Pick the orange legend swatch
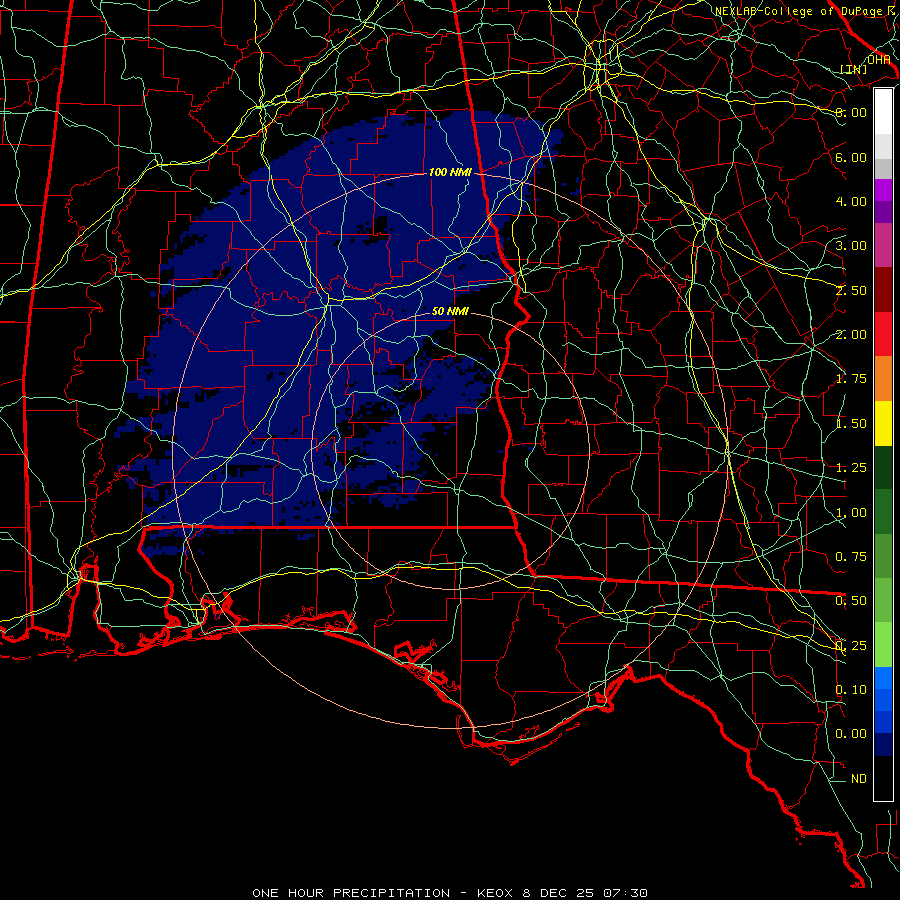The width and height of the screenshot is (900, 900). click(883, 378)
